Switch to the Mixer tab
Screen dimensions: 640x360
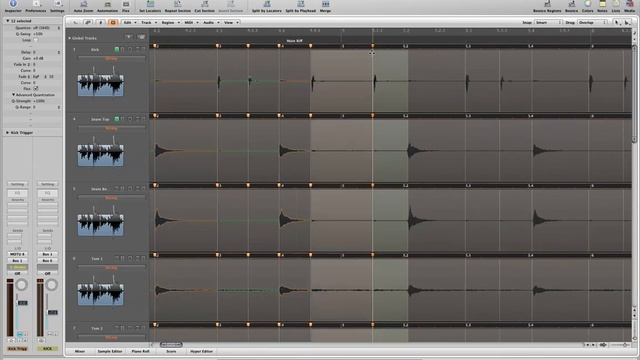pos(80,351)
